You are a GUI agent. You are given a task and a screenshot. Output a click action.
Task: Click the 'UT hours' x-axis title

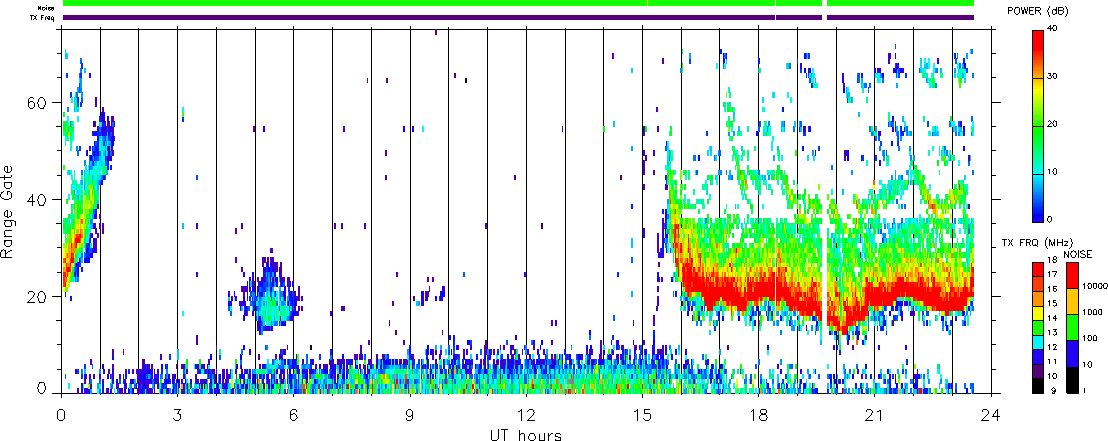[x=526, y=435]
